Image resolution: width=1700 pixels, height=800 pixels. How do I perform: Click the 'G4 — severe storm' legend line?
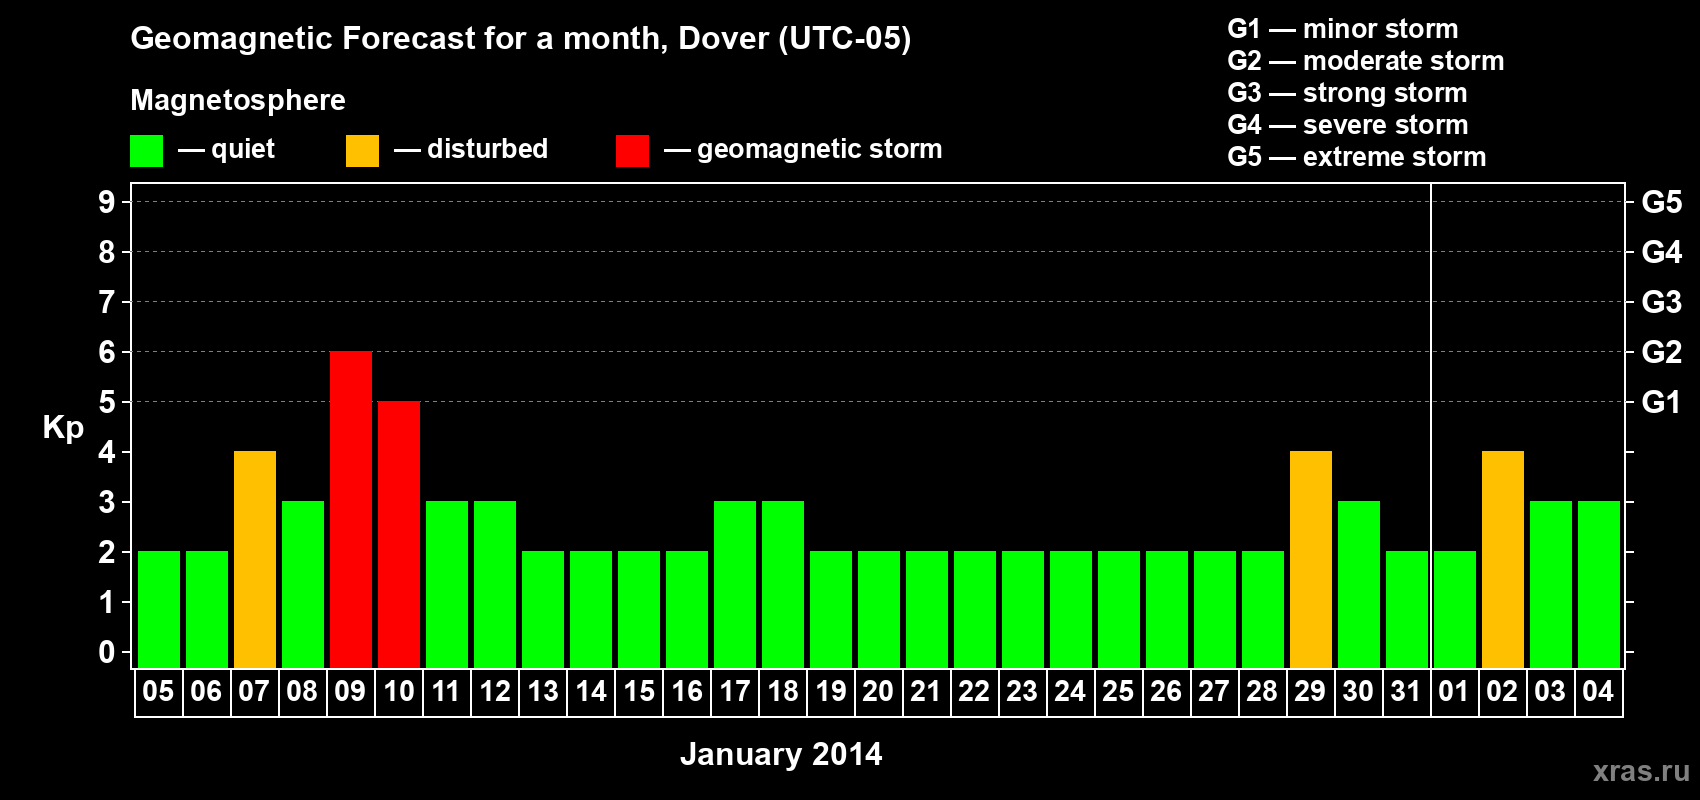tap(1348, 125)
